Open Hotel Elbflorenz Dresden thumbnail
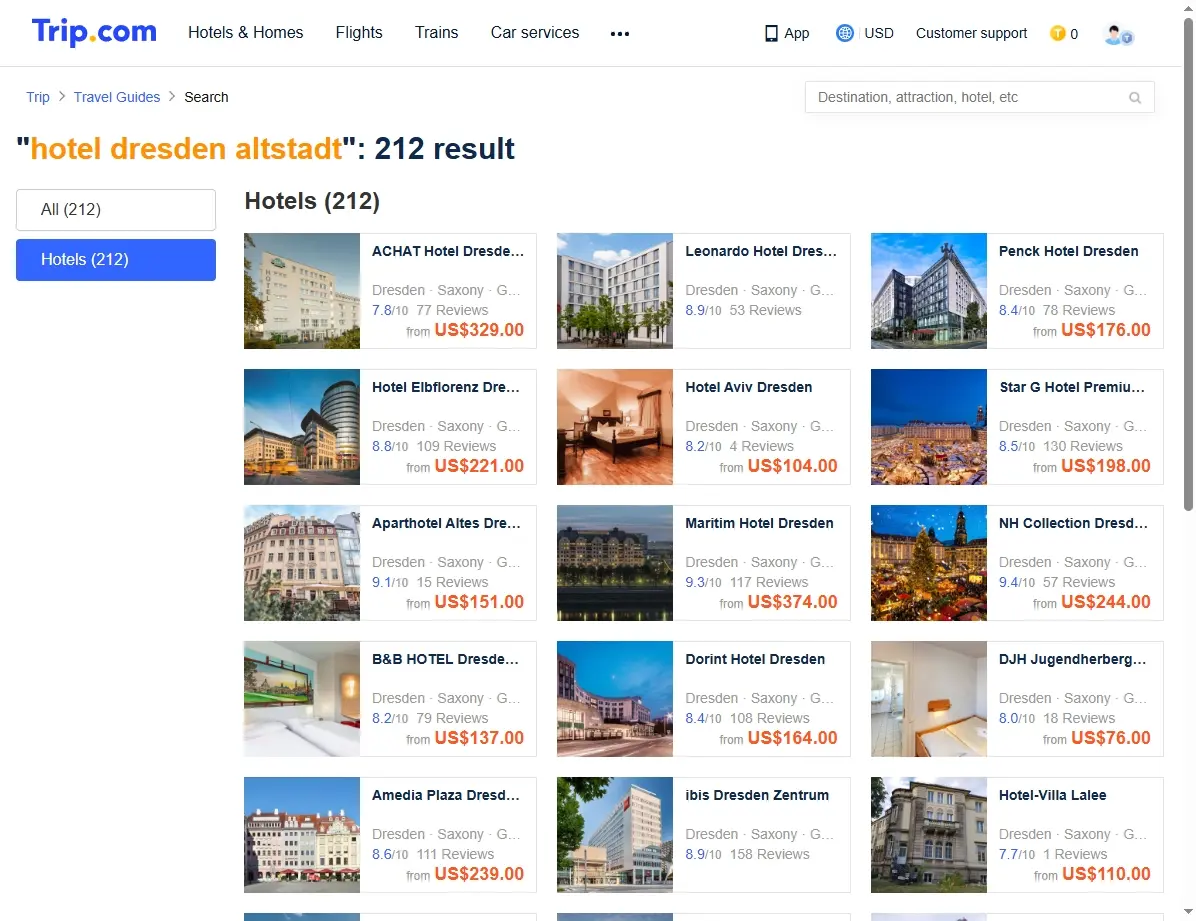The width and height of the screenshot is (1196, 921). [302, 427]
